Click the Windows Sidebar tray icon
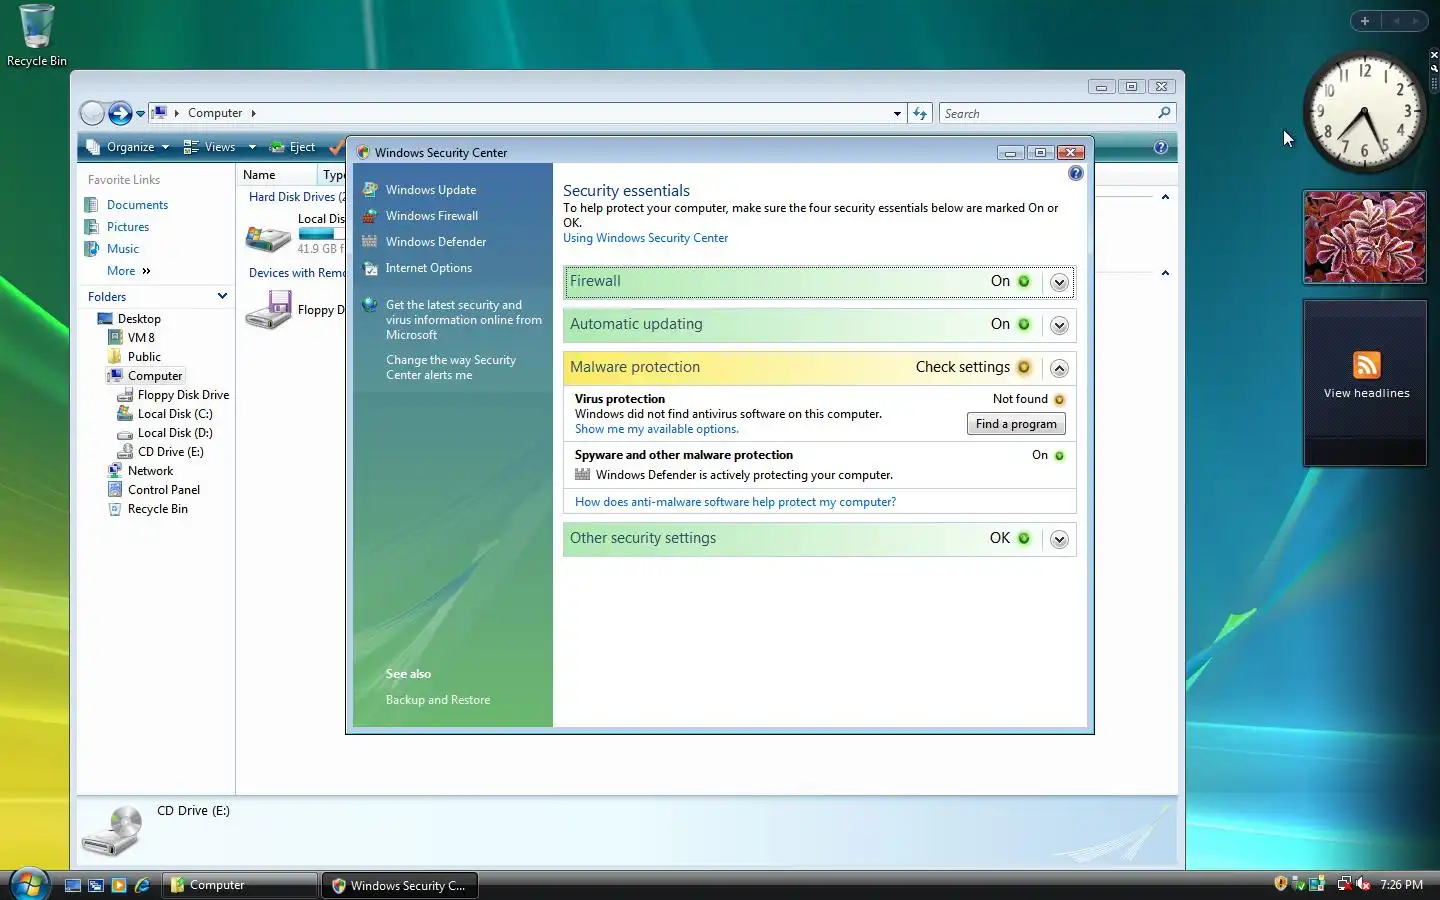This screenshot has height=900, width=1440. 1317,884
